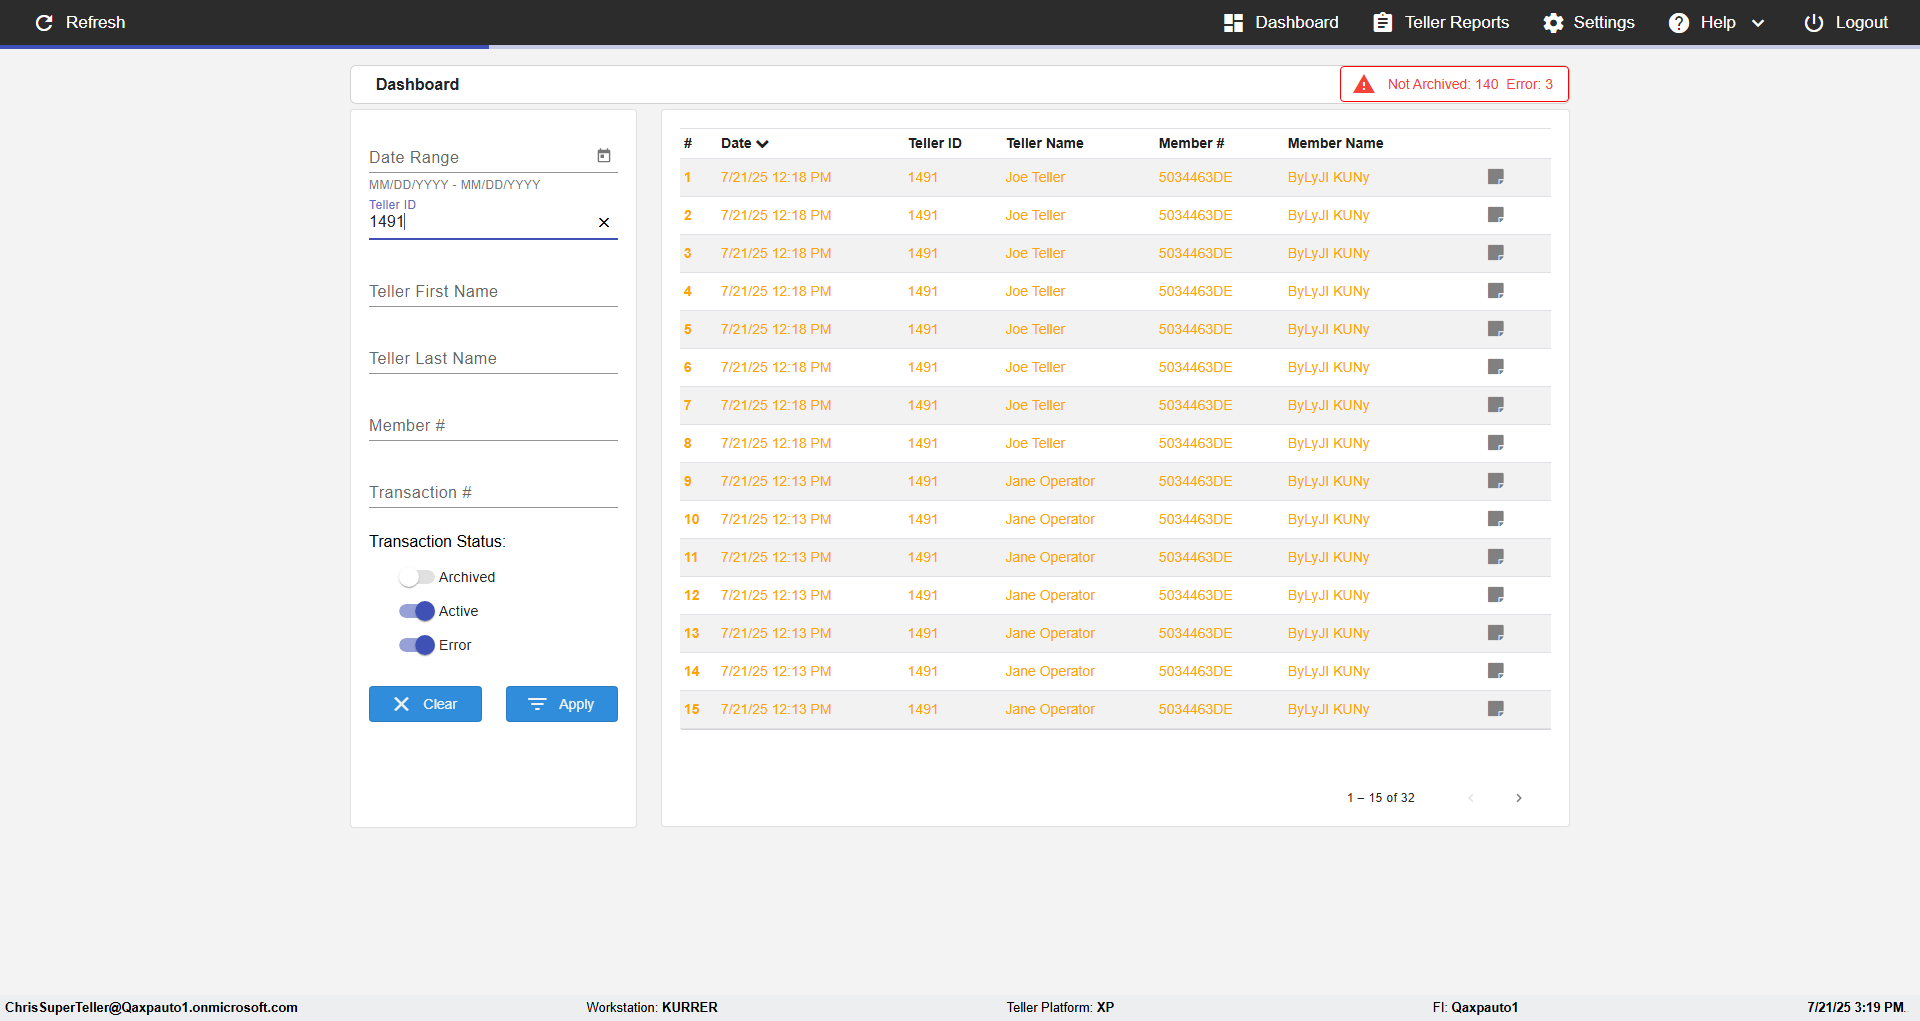Screen dimensions: 1920x1021
Task: Open the Date Range calendar picker icon
Action: point(604,156)
